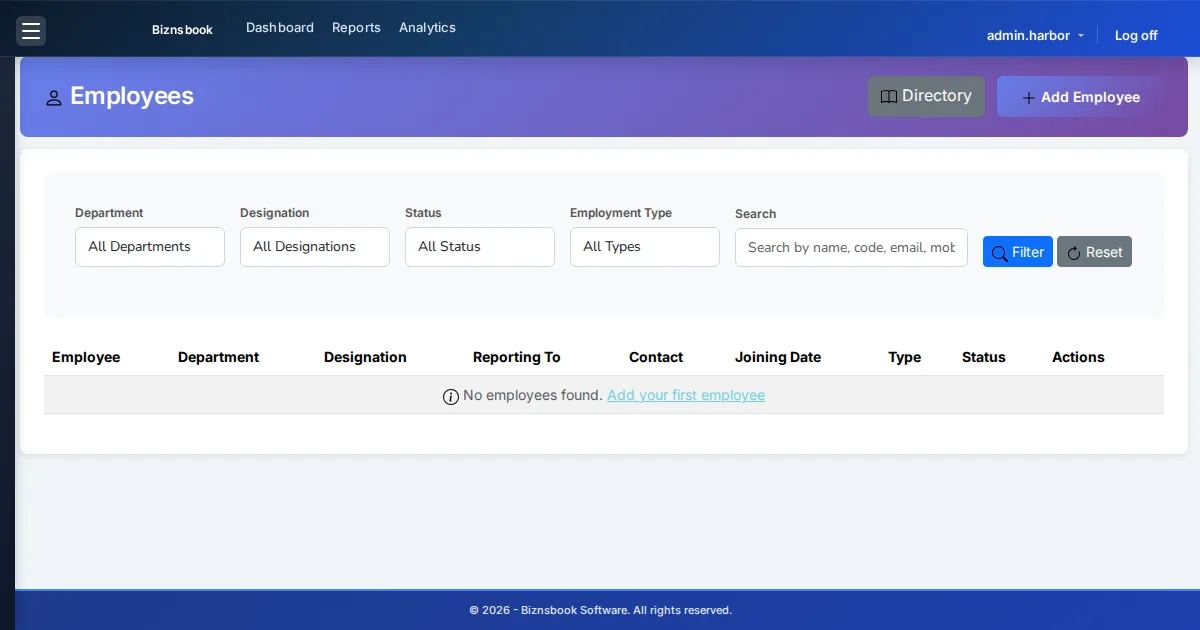This screenshot has height=630, width=1200.
Task: Reset the filters with Reset button
Action: [1094, 252]
